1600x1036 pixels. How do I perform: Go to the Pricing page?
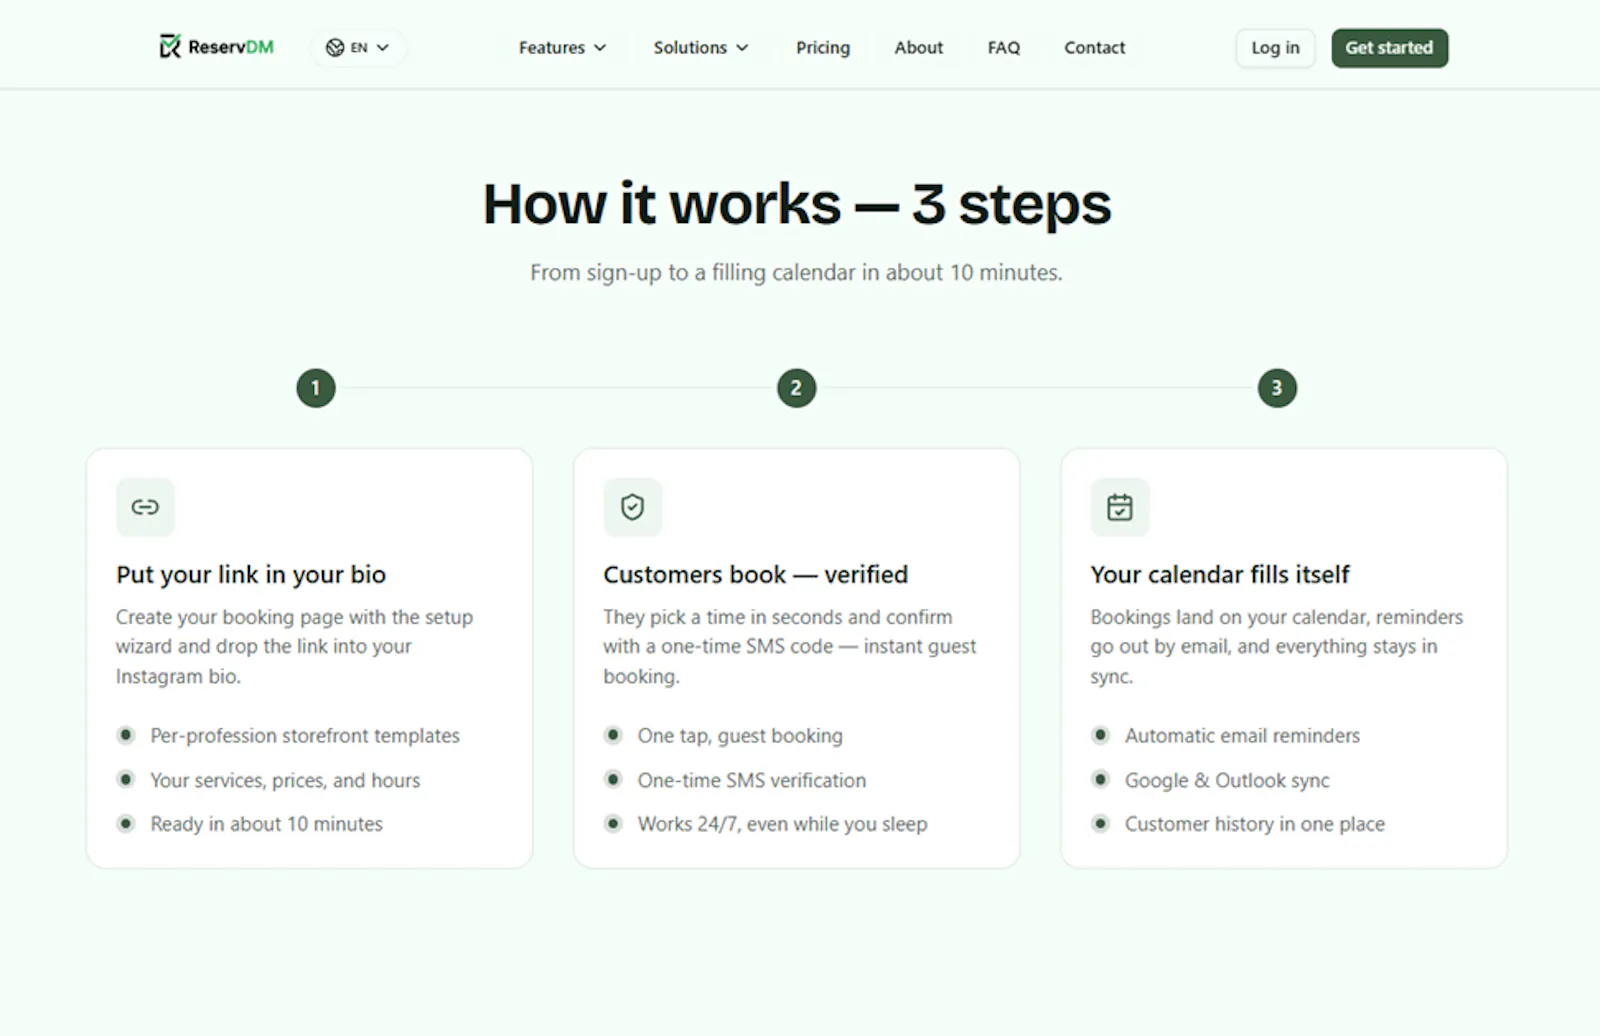(823, 47)
